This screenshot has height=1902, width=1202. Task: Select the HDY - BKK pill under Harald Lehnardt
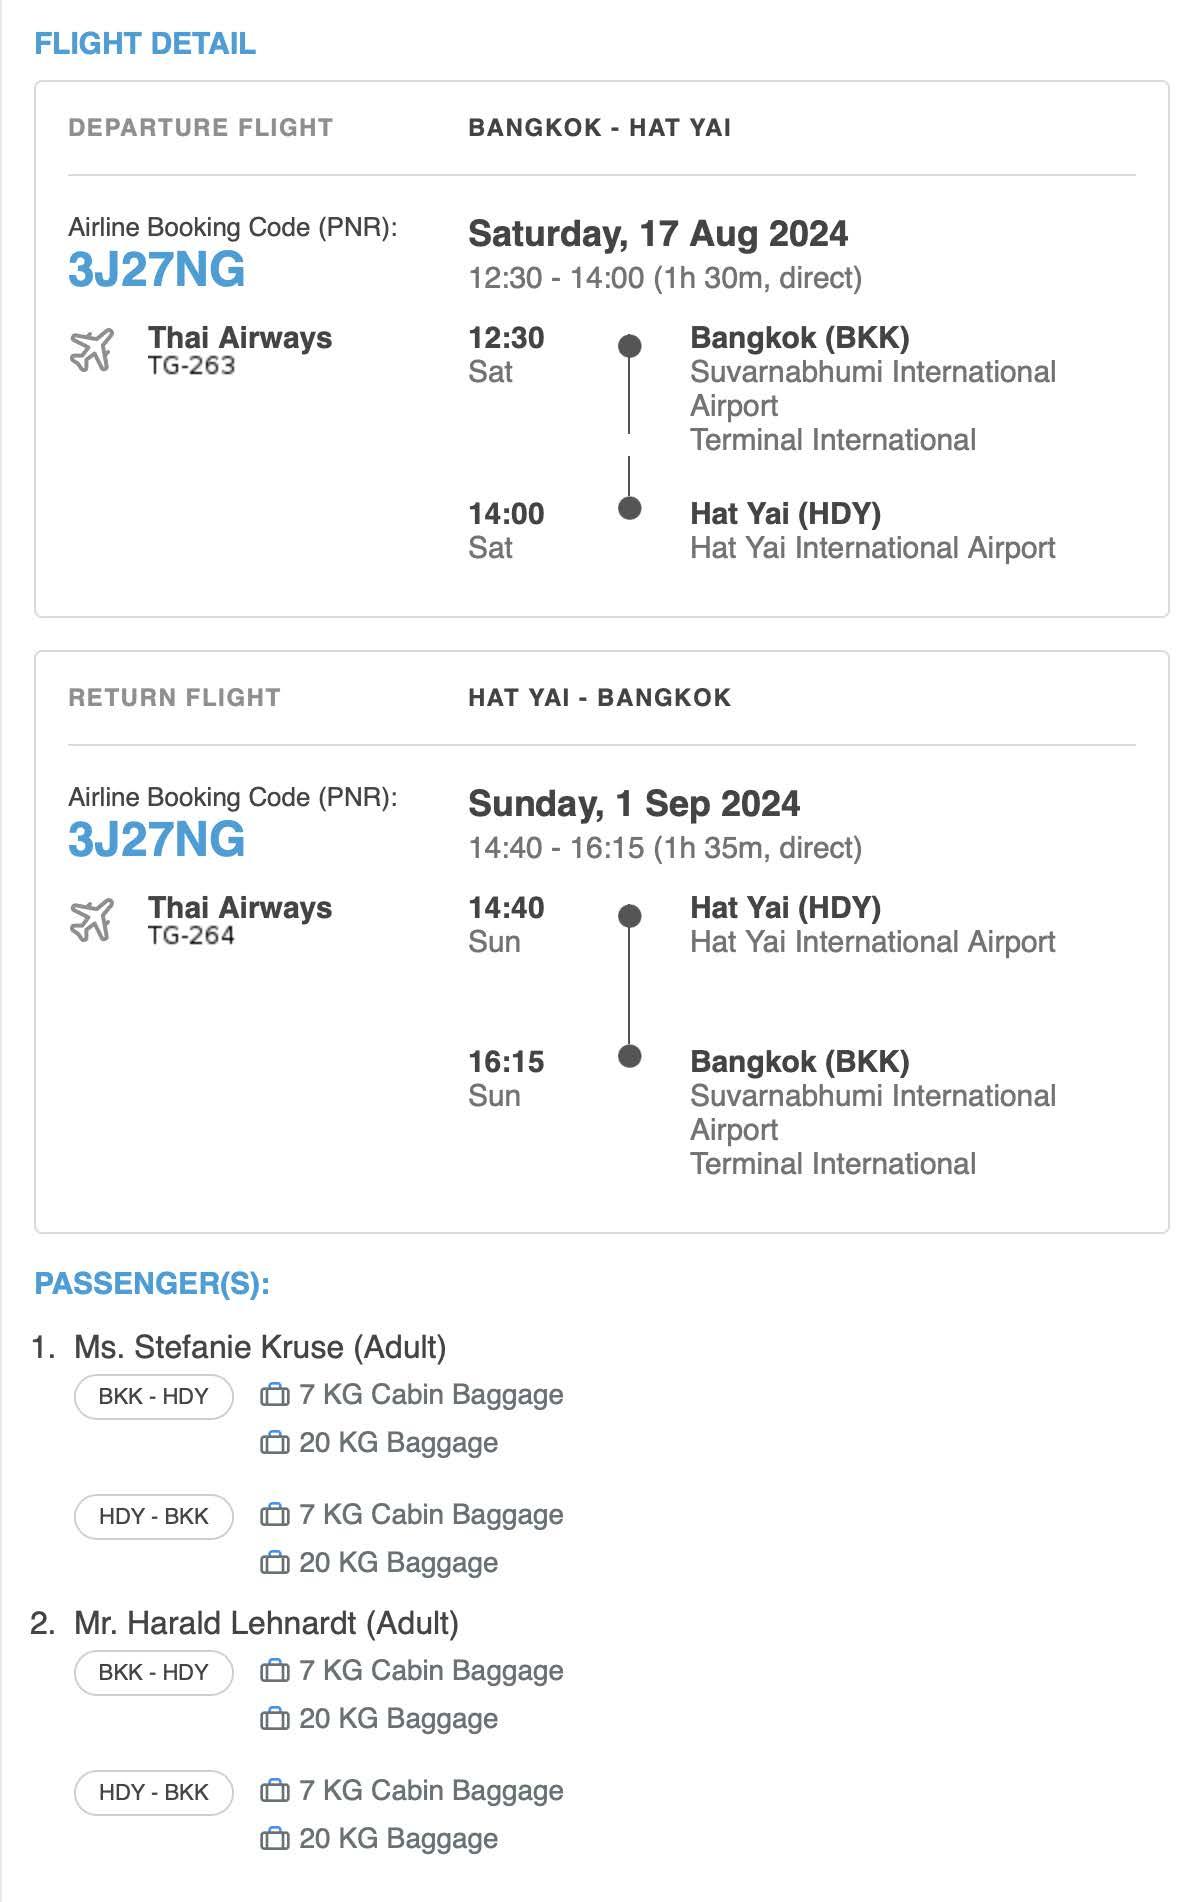coord(153,1792)
